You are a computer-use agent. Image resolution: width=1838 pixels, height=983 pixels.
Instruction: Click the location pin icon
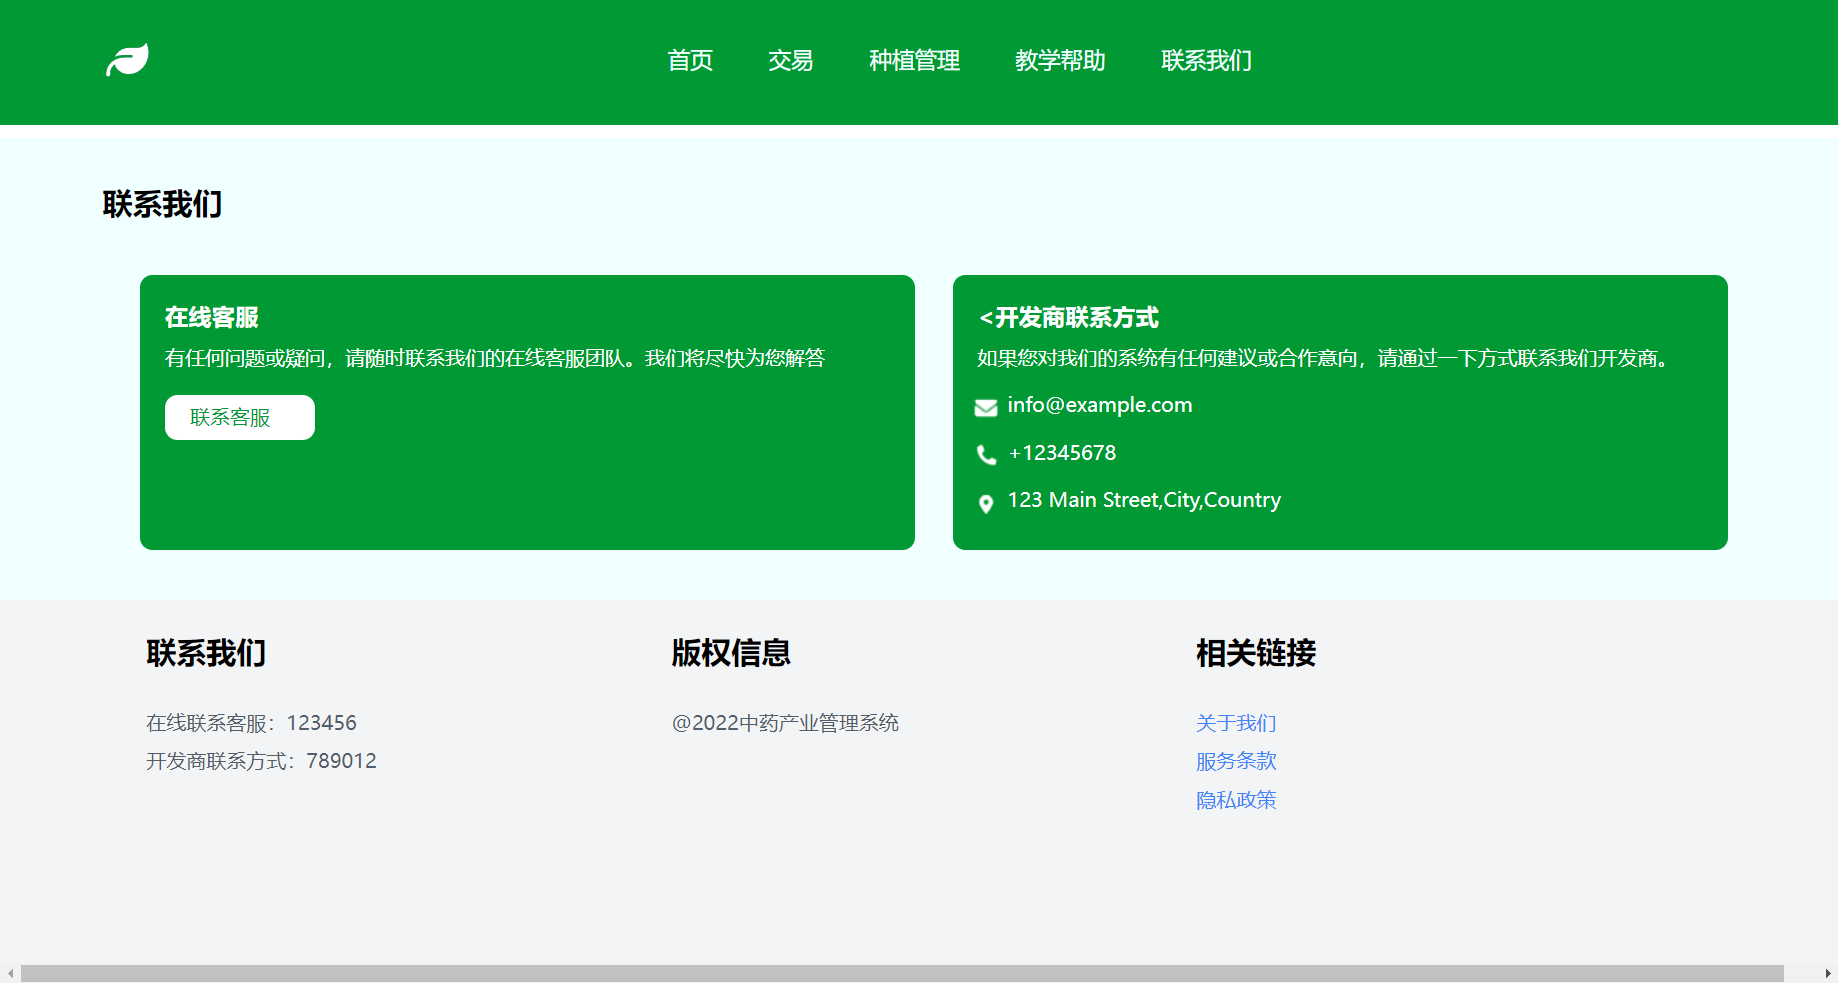click(x=986, y=503)
